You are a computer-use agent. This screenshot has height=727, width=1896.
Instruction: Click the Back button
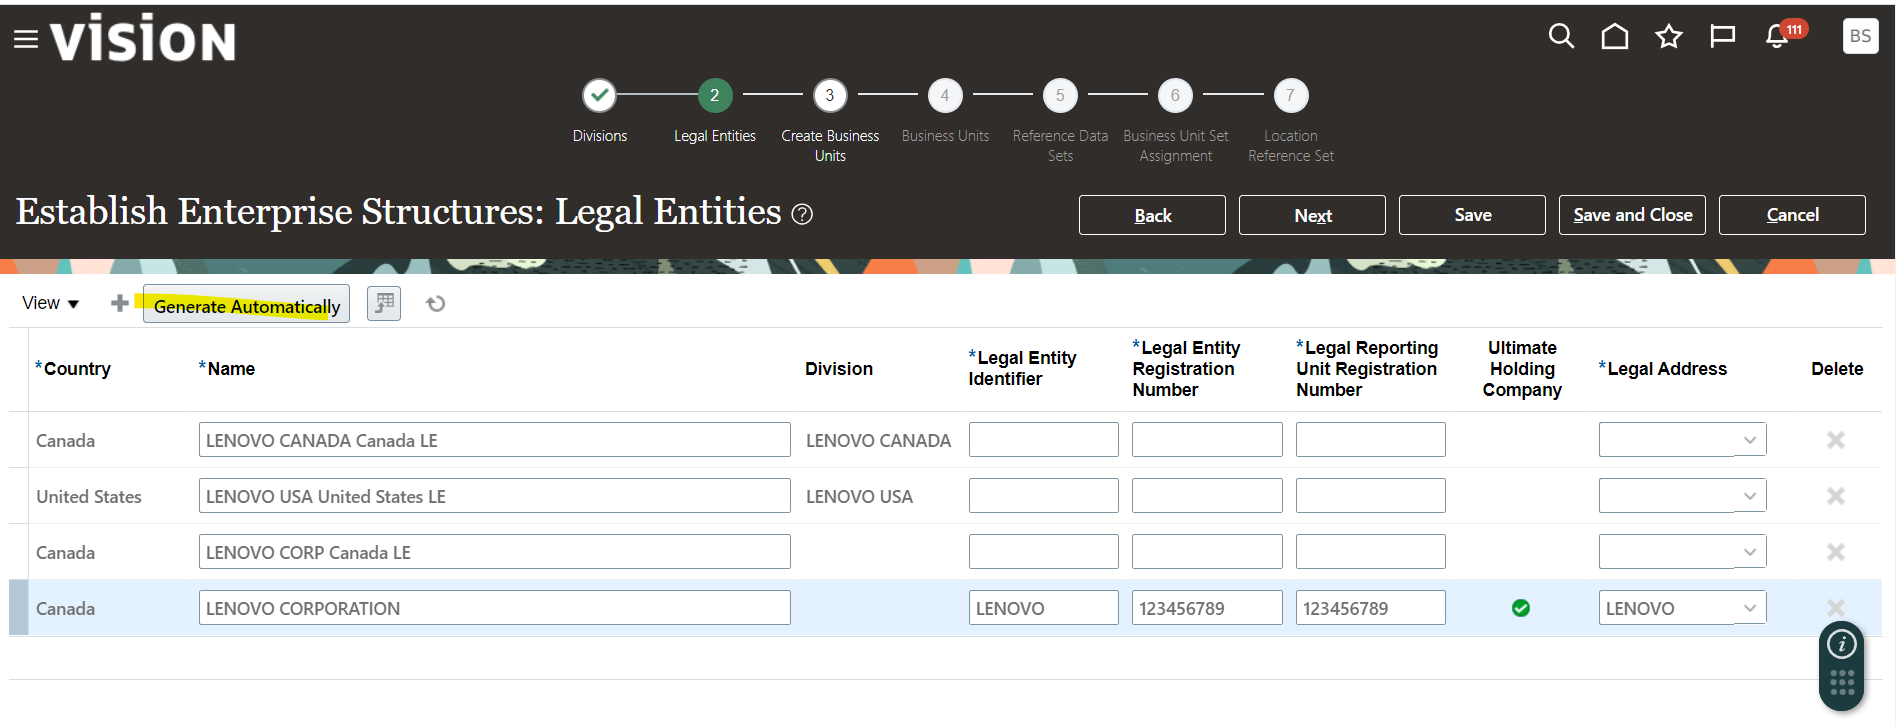coord(1152,215)
